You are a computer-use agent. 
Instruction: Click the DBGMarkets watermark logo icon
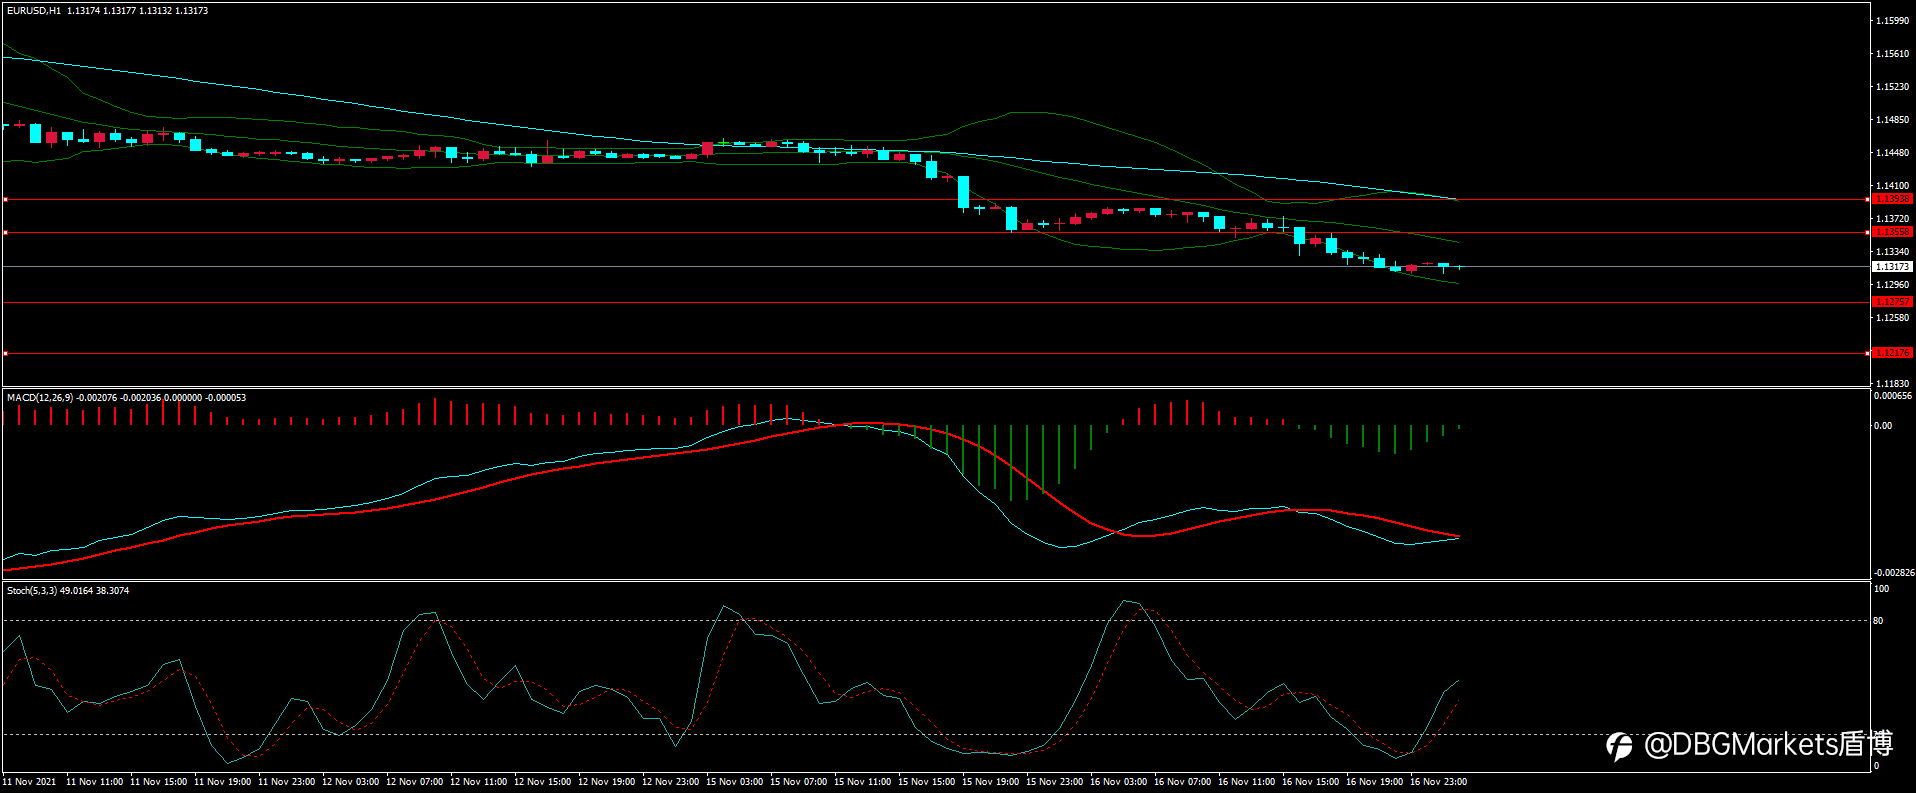tap(1619, 746)
